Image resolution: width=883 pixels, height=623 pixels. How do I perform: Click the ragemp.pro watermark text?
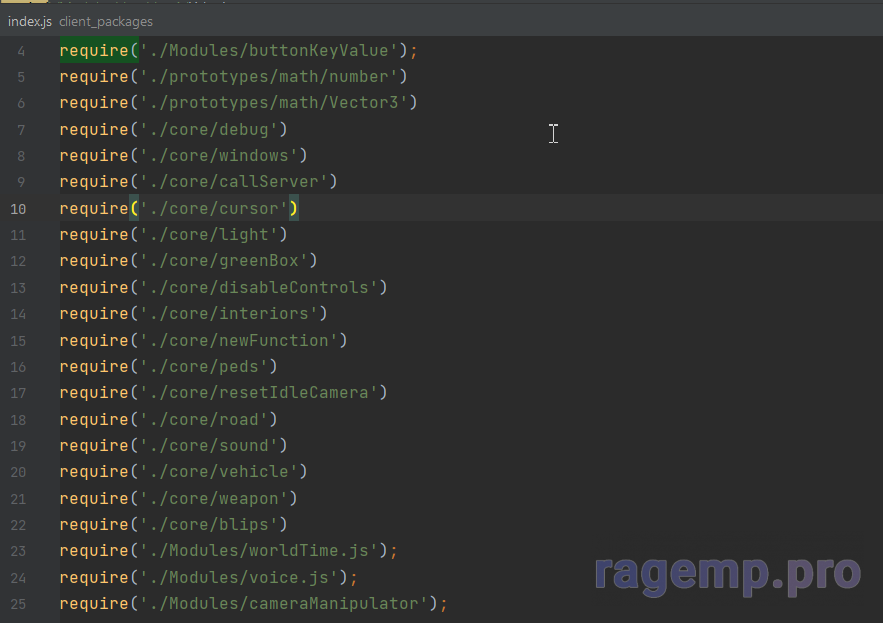[x=727, y=572]
